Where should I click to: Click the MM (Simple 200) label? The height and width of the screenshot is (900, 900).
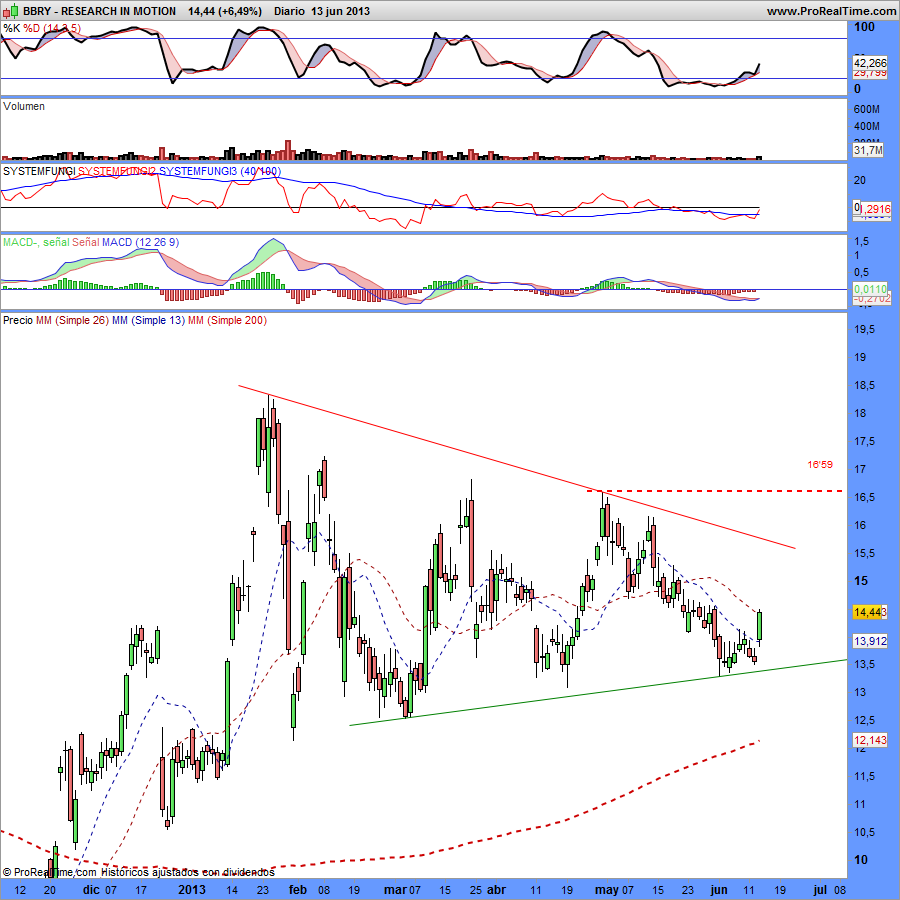click(x=227, y=320)
